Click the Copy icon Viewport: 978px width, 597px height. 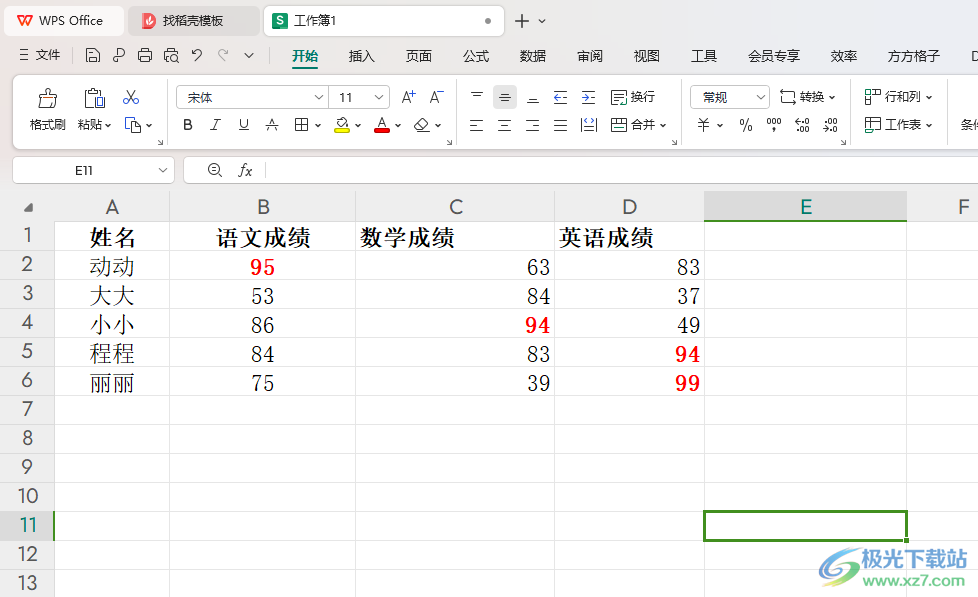pos(132,125)
